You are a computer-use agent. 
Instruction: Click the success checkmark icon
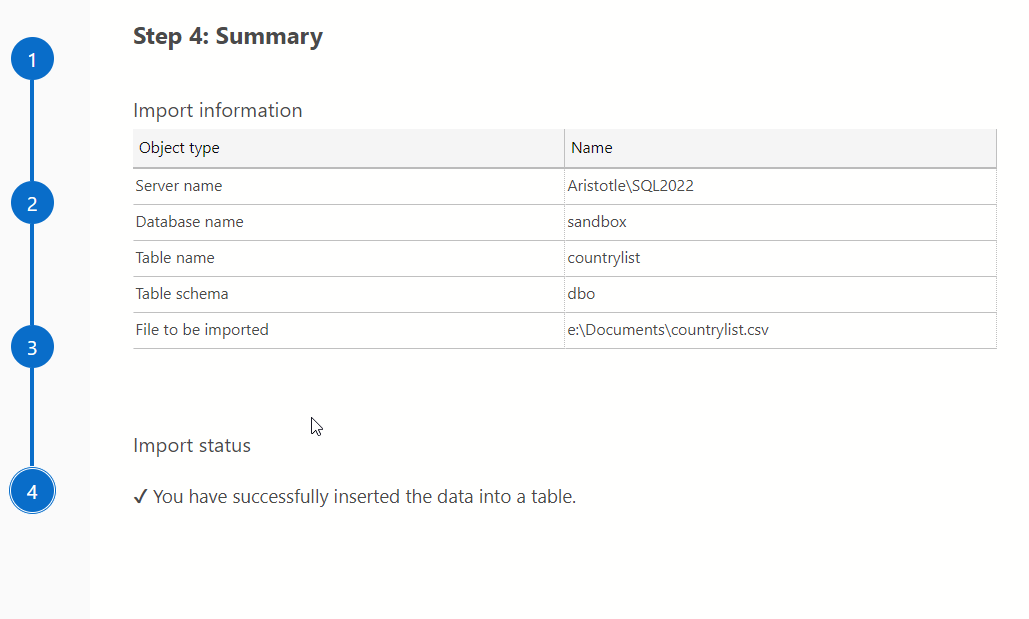141,496
